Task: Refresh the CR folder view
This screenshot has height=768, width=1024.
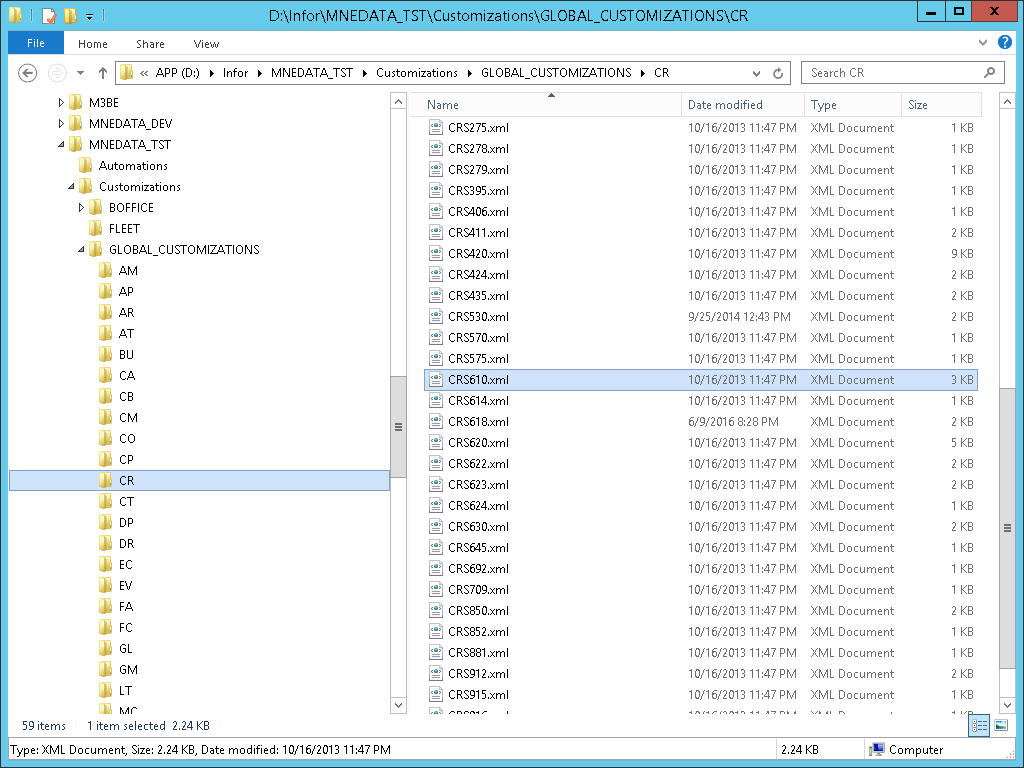Action: tap(779, 73)
